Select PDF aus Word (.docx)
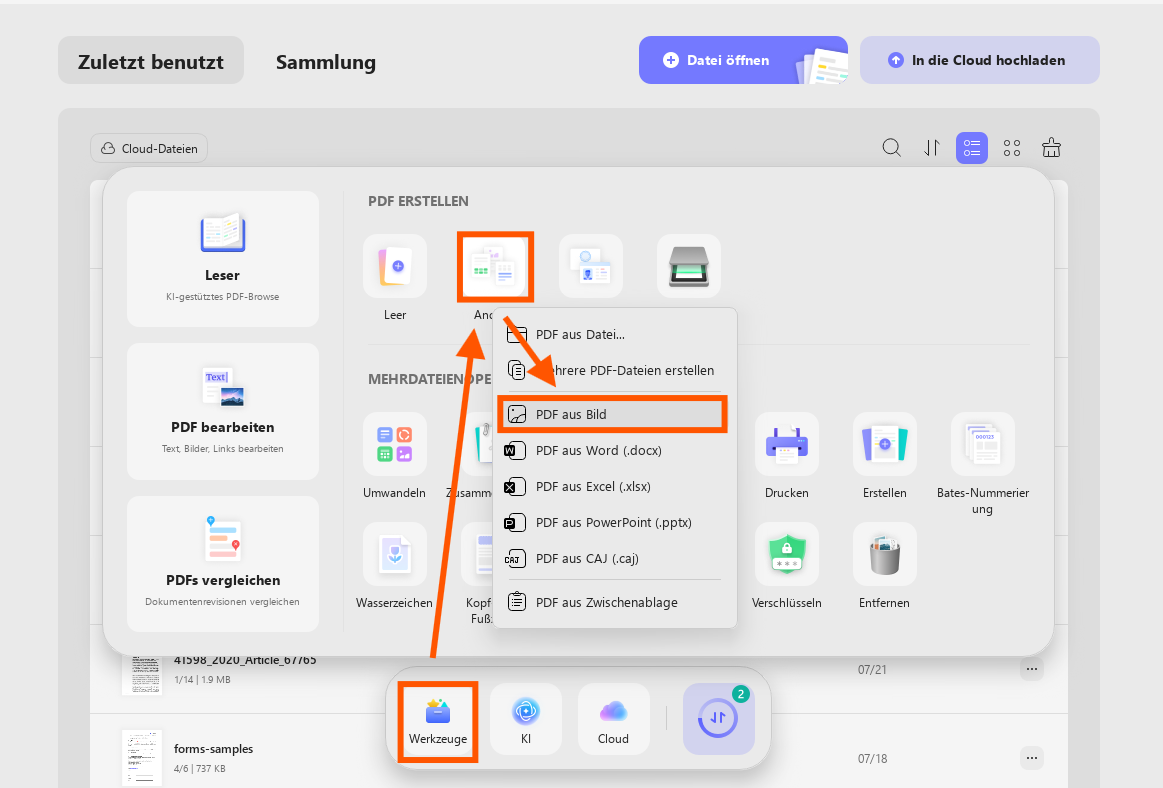Screen dimensions: 1163x788 click(615, 450)
